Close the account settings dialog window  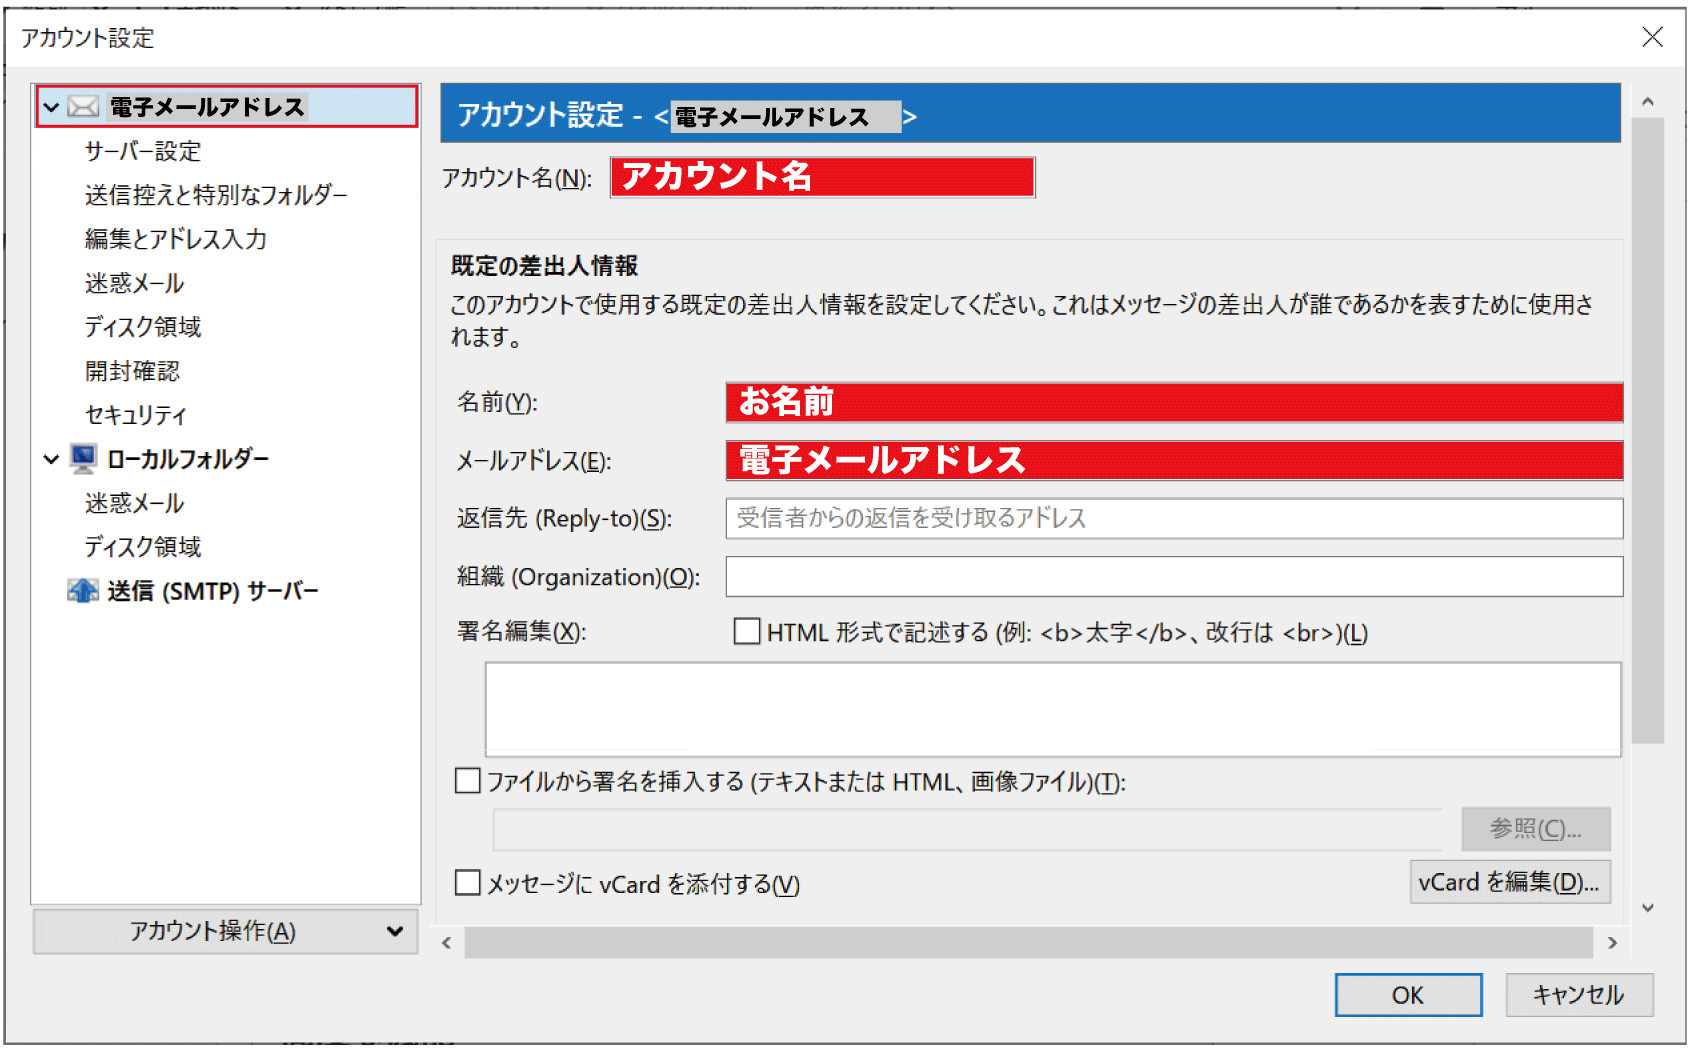pos(1652,37)
